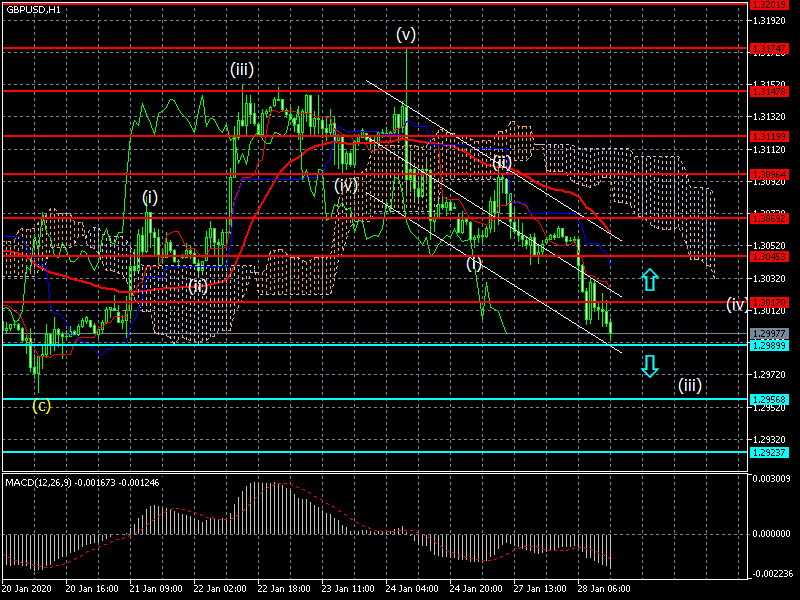
Task: Click the 22 Jan 18:00 time label
Action: pyautogui.click(x=284, y=588)
